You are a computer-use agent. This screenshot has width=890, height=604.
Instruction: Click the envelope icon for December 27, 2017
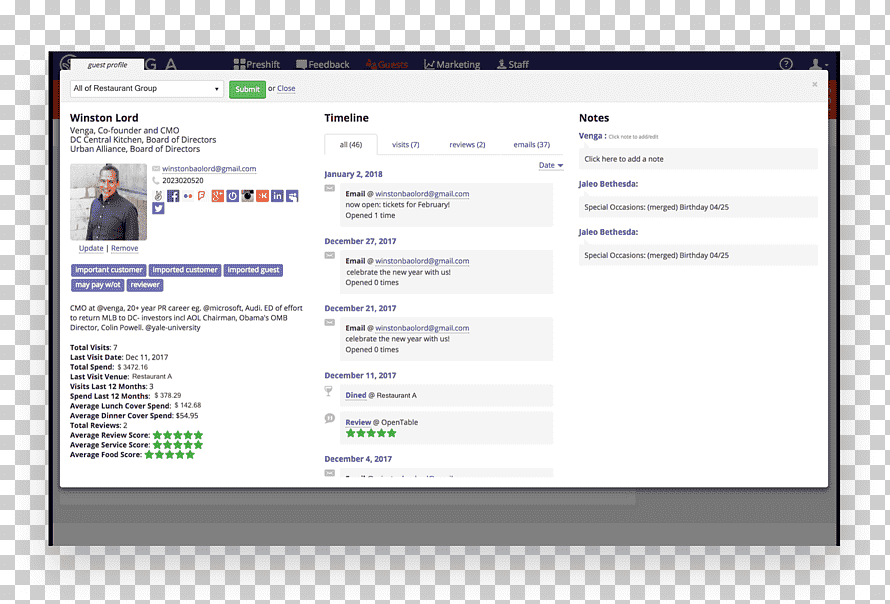pyautogui.click(x=330, y=255)
